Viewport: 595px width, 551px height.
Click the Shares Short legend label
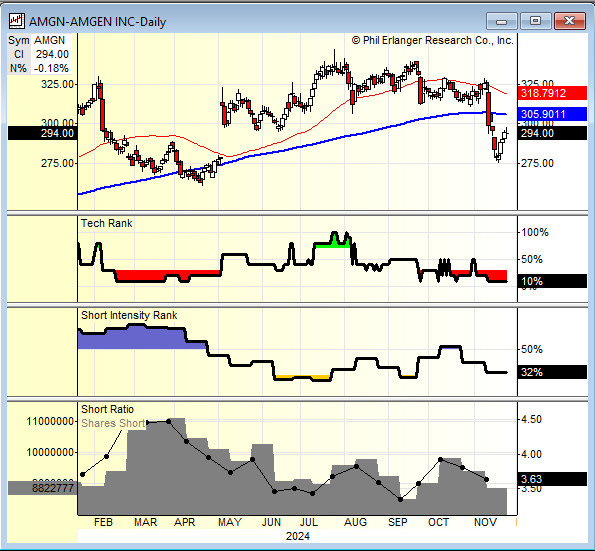[113, 423]
